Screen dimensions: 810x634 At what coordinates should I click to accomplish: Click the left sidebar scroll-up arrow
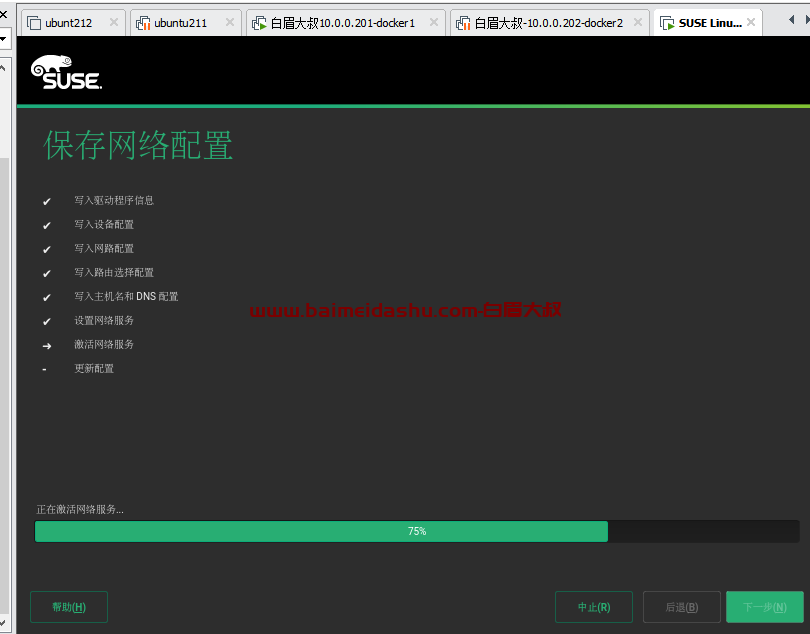(3, 68)
